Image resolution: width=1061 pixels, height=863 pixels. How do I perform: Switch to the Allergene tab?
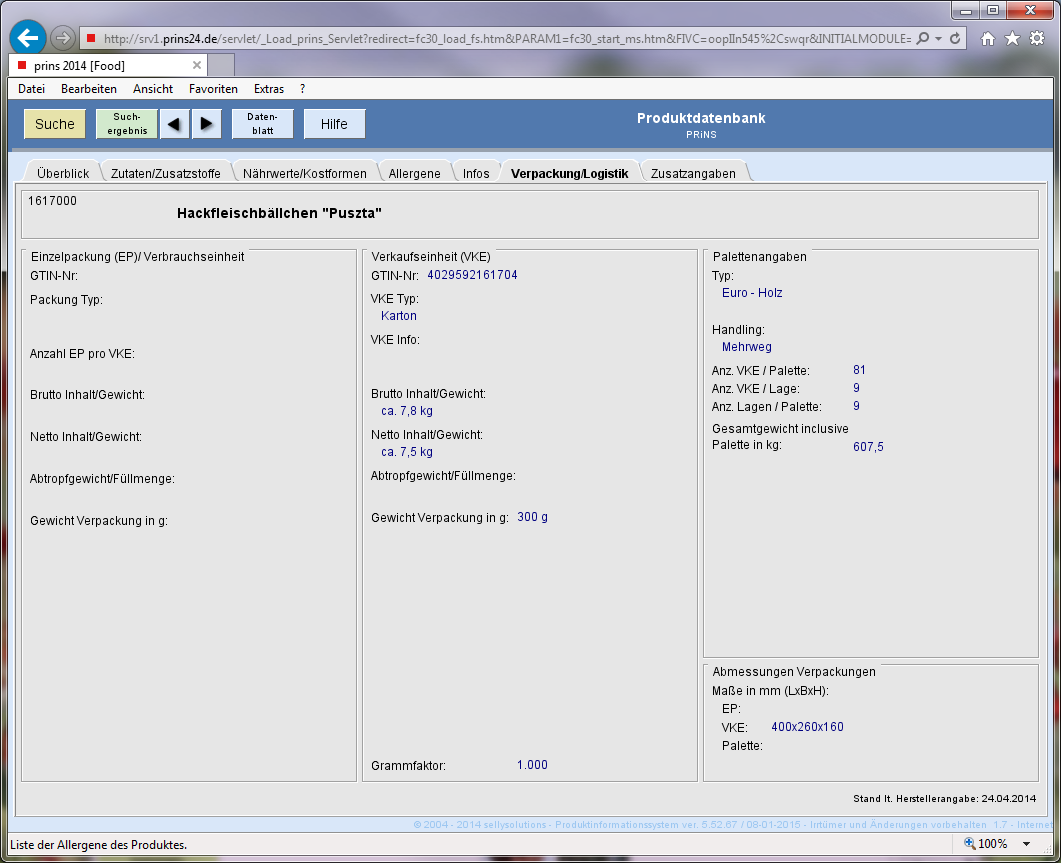(414, 173)
